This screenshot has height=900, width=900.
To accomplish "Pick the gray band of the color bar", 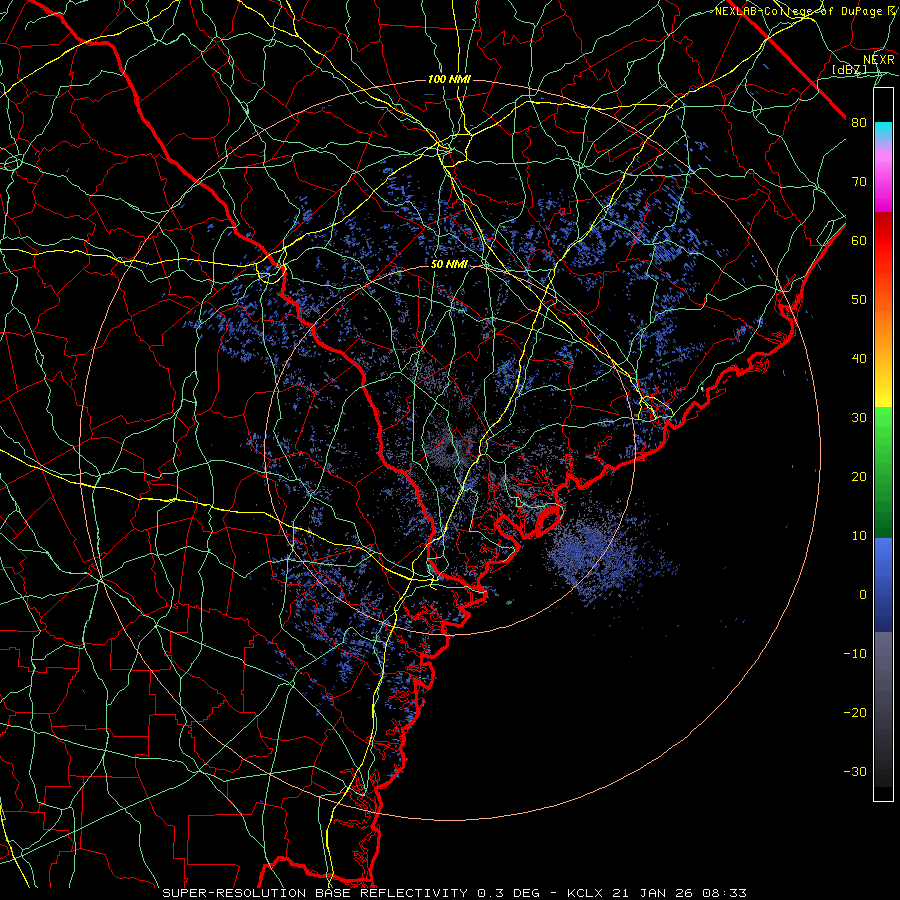I will 883,709.
